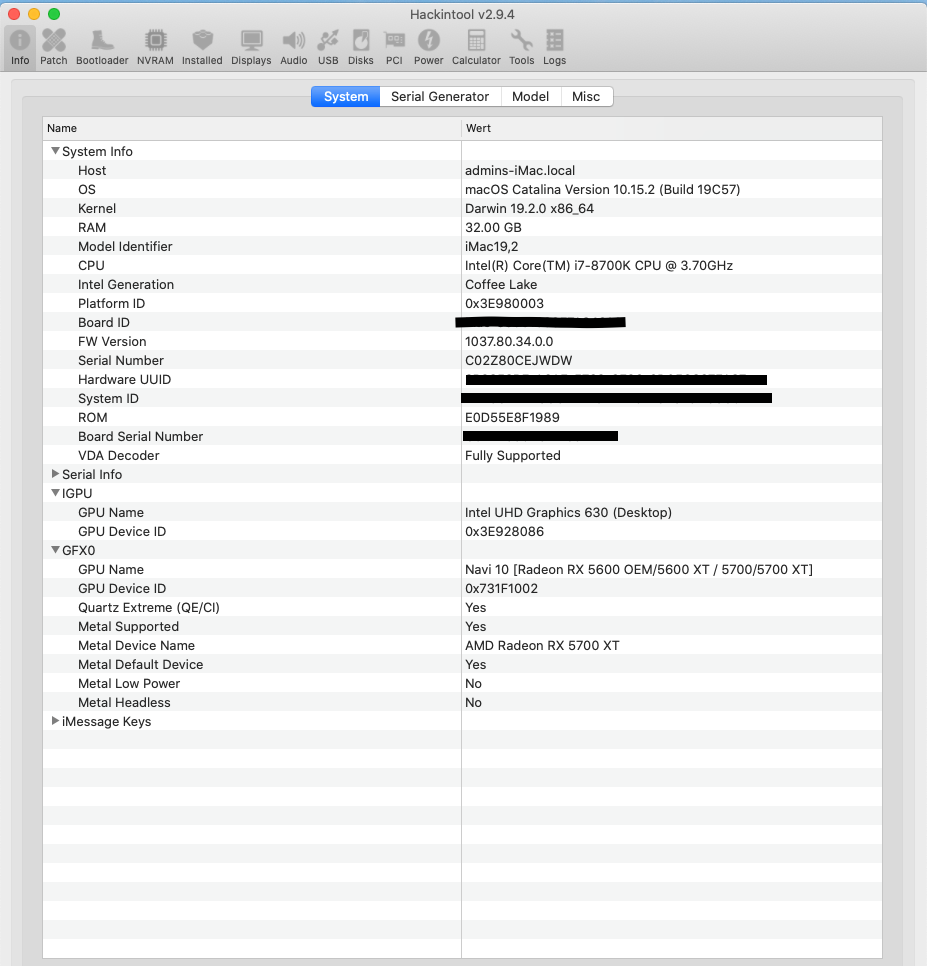The image size is (927, 966).
Task: Expand the Serial Info group
Action: pyautogui.click(x=55, y=474)
